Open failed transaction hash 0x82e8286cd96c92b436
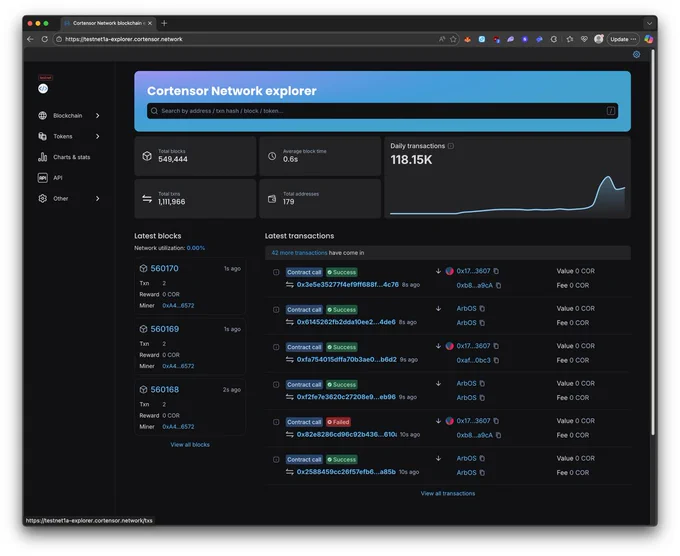Viewport: 680px width, 556px height. tap(347, 435)
